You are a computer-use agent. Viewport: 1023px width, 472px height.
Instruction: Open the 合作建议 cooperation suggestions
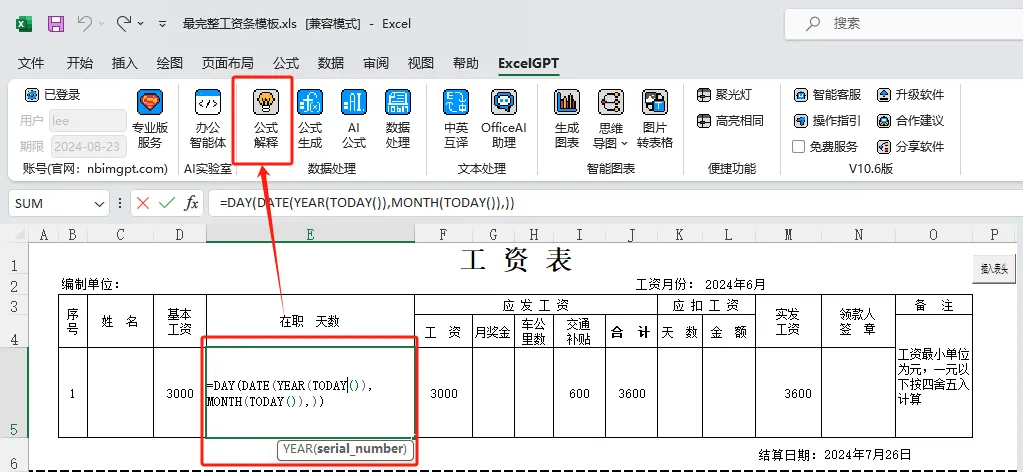911,121
